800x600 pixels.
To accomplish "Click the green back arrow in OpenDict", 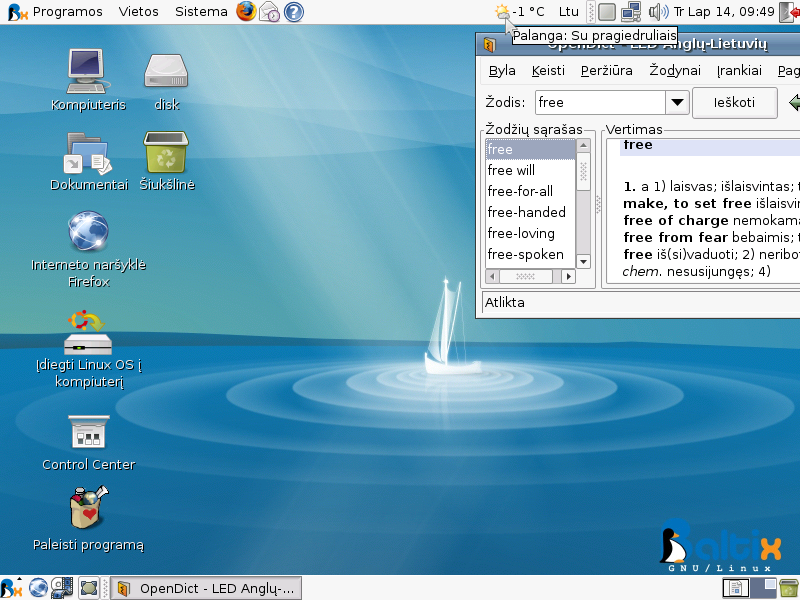I will (x=794, y=102).
